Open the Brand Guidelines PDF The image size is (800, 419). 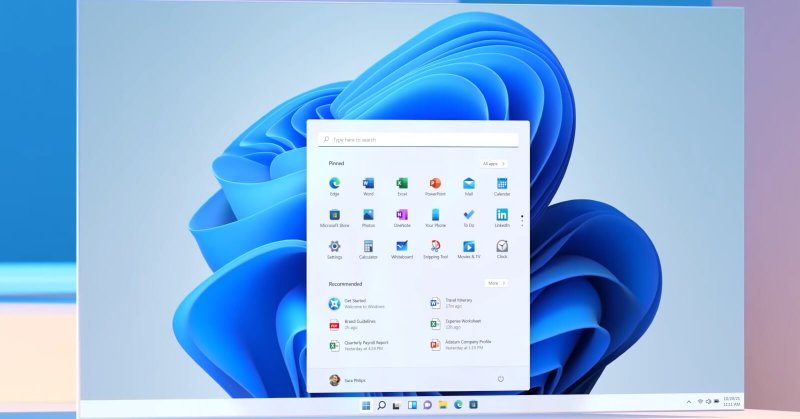click(x=353, y=325)
